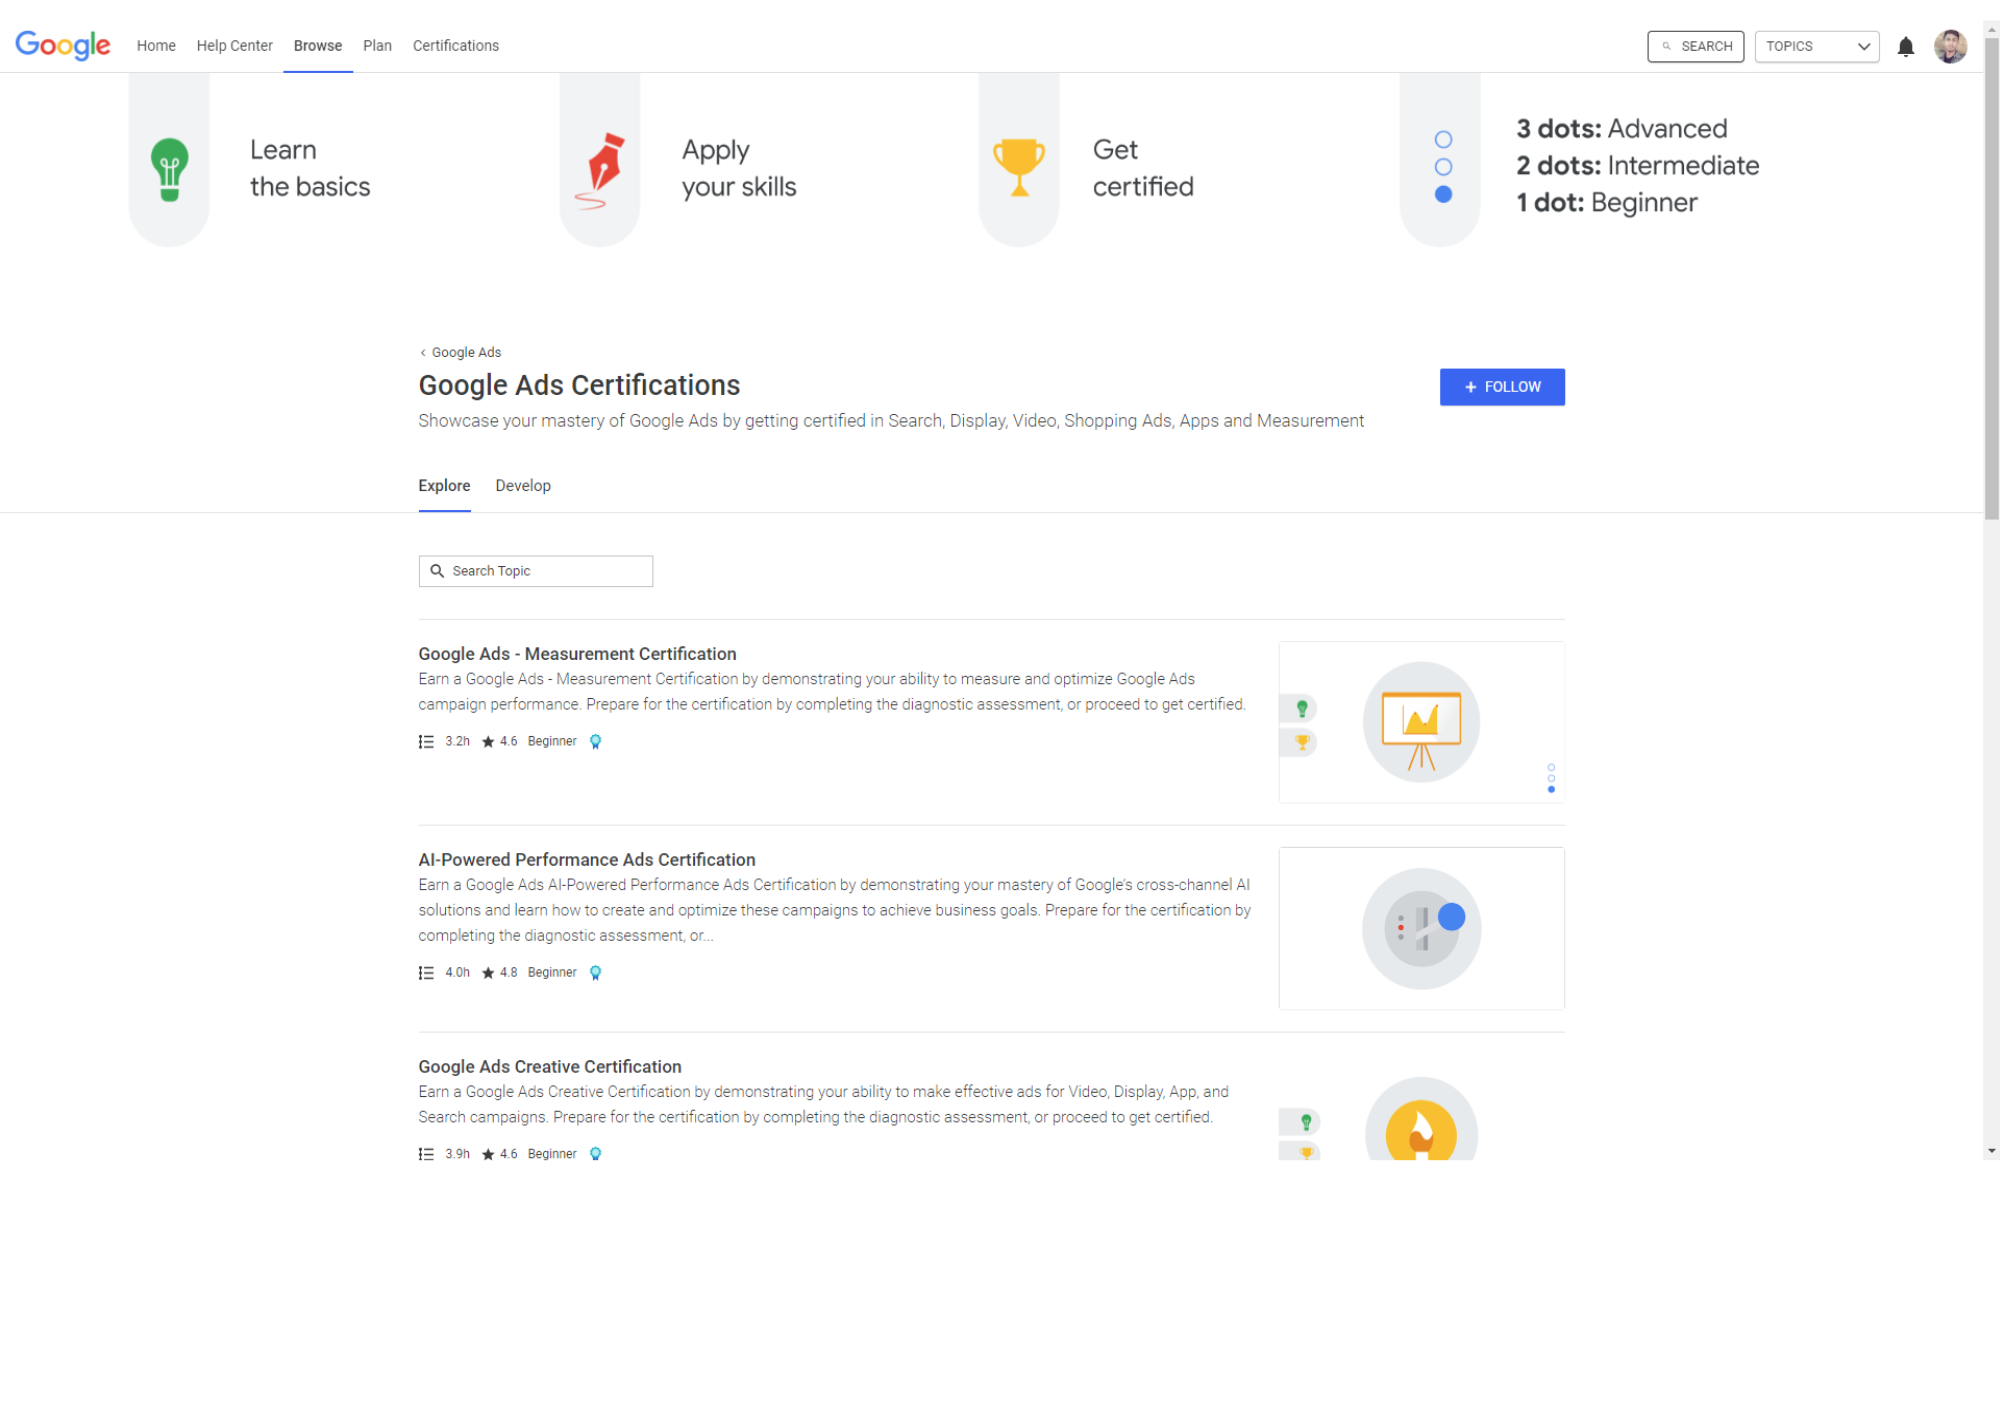Image resolution: width=2000 pixels, height=1414 pixels.
Task: Click the plus icon on the Follow button
Action: point(1470,387)
